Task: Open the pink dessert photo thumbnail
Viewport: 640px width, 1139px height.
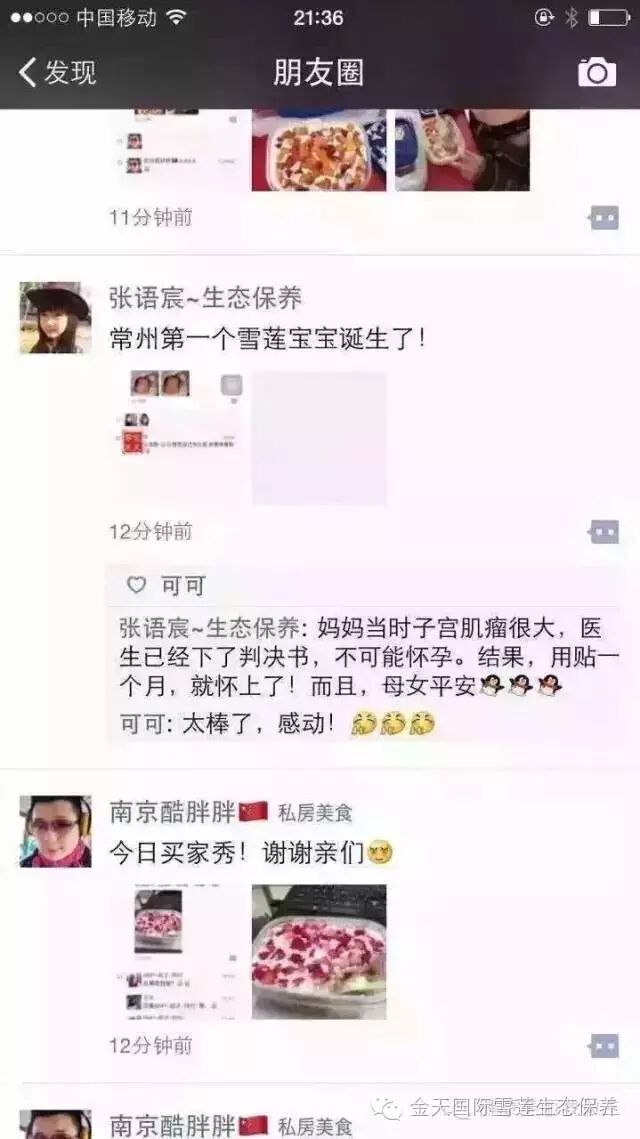Action: pyautogui.click(x=319, y=952)
